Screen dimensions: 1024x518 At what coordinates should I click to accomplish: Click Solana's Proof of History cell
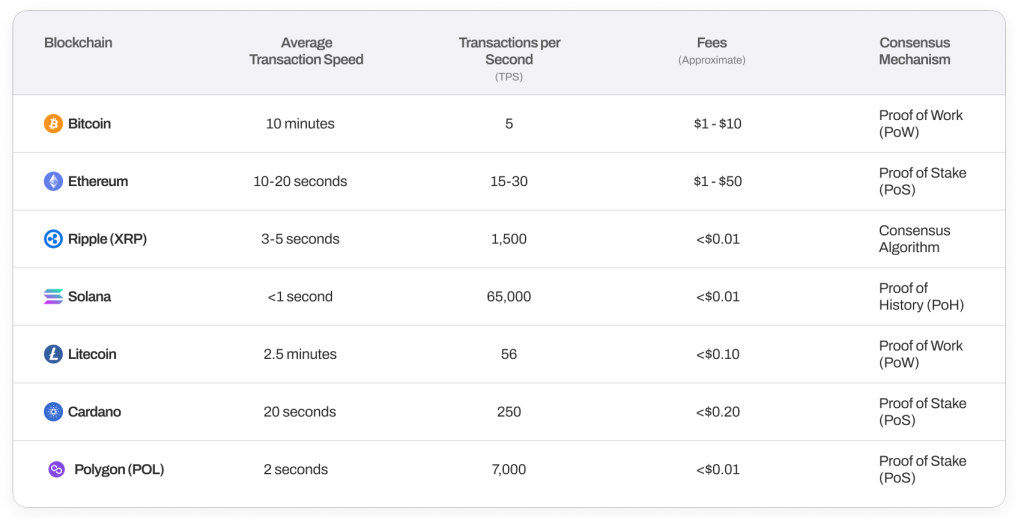921,296
